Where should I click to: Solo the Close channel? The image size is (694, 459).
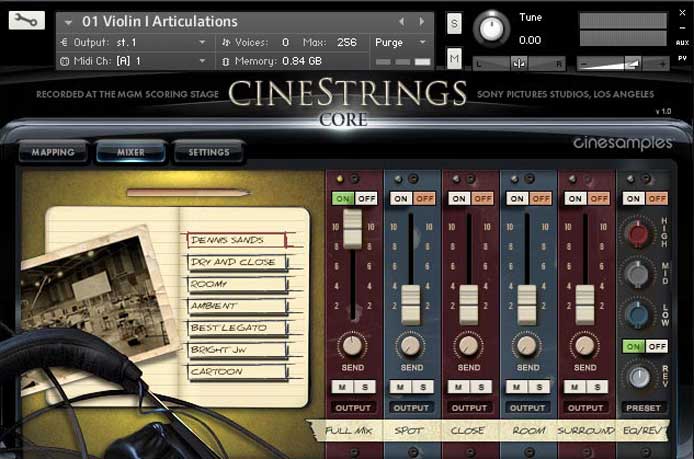tap(481, 387)
